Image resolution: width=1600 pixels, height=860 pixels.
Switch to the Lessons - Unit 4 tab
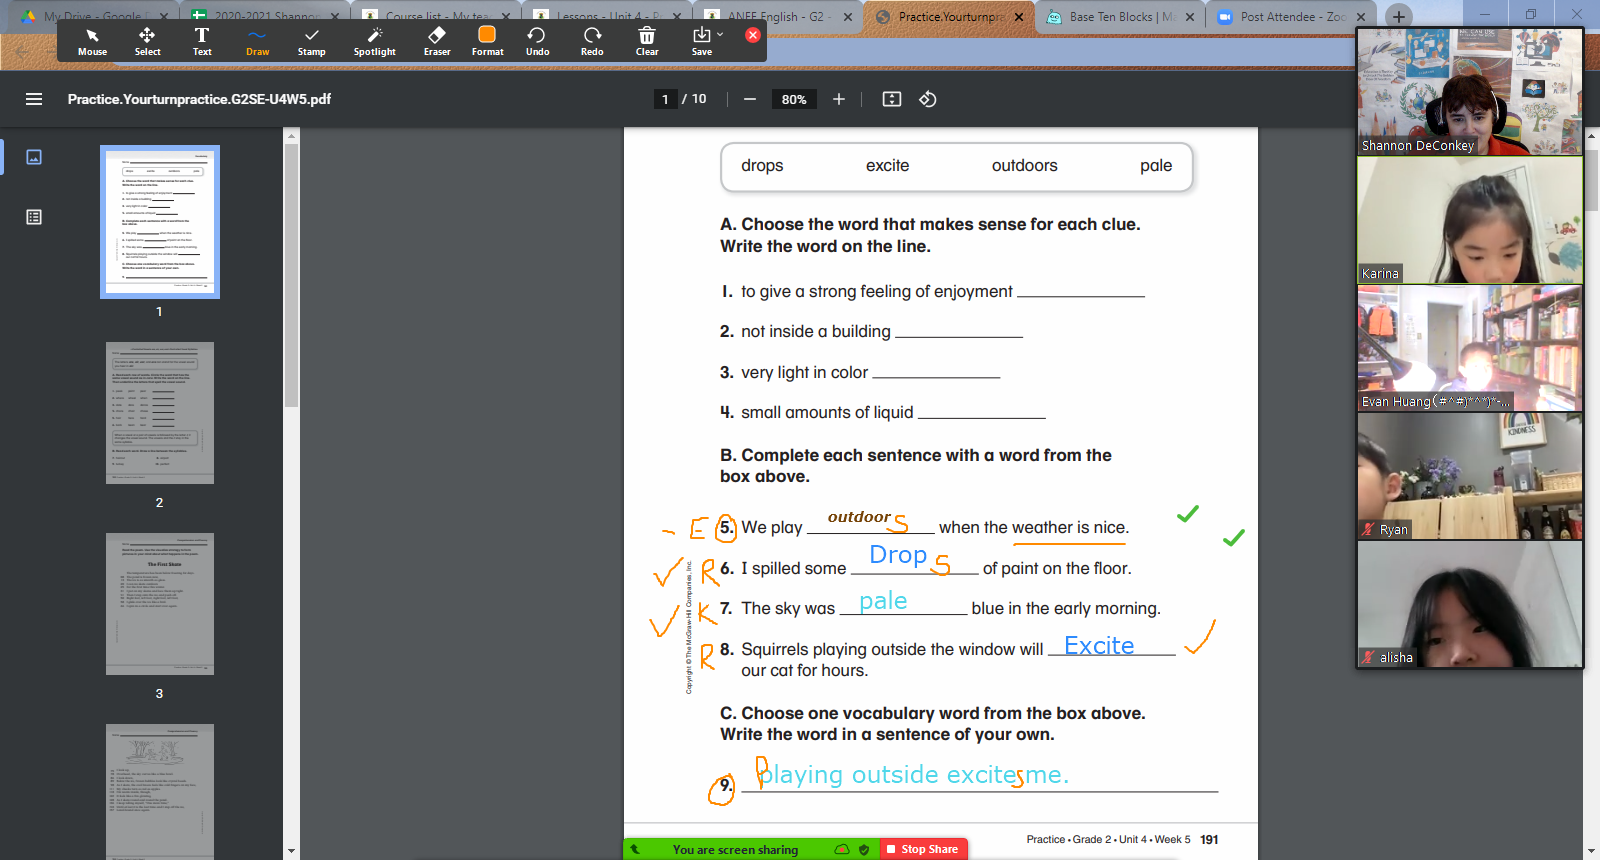pyautogui.click(x=607, y=16)
